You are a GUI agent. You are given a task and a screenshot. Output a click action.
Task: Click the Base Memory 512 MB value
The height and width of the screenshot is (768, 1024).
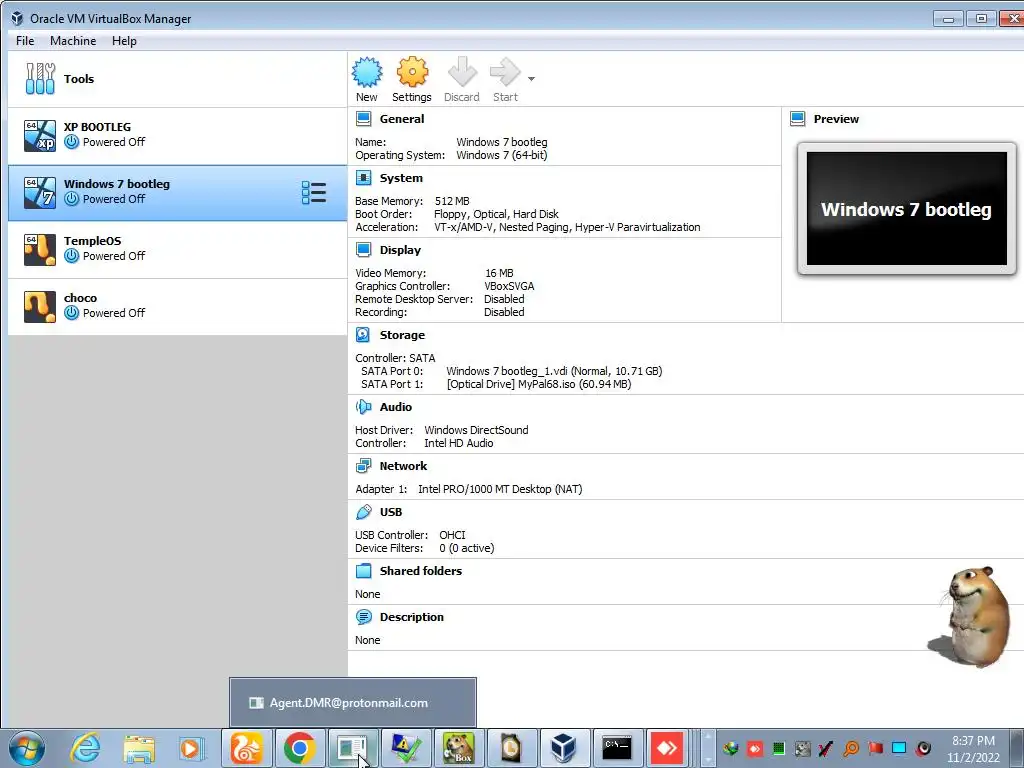(452, 201)
